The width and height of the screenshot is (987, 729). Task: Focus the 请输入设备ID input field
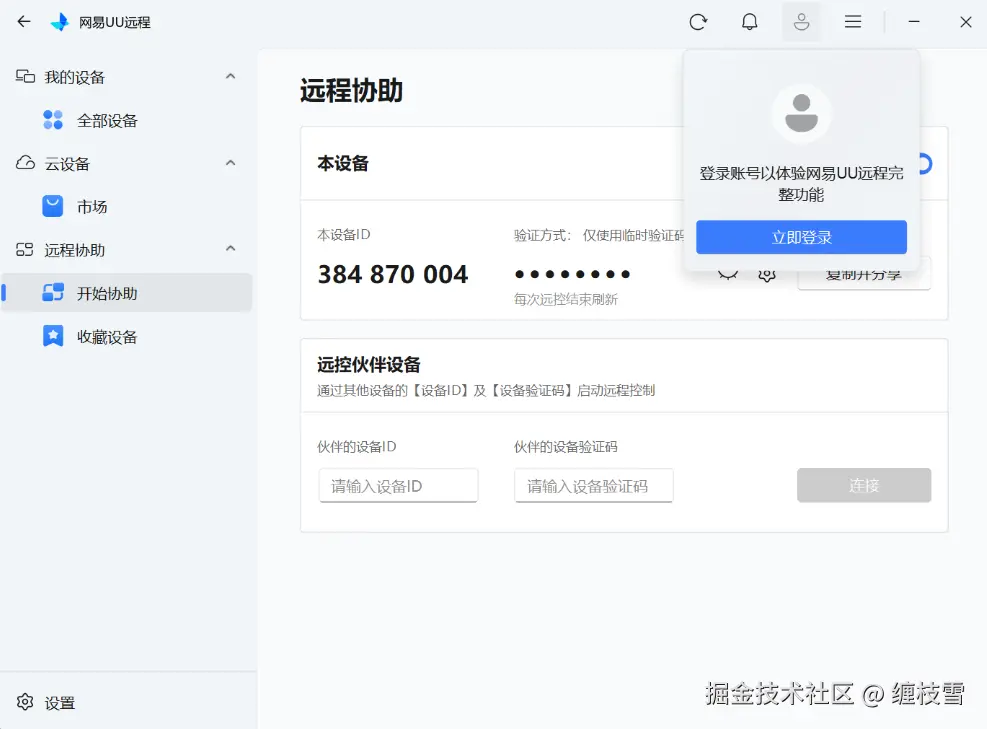point(398,485)
